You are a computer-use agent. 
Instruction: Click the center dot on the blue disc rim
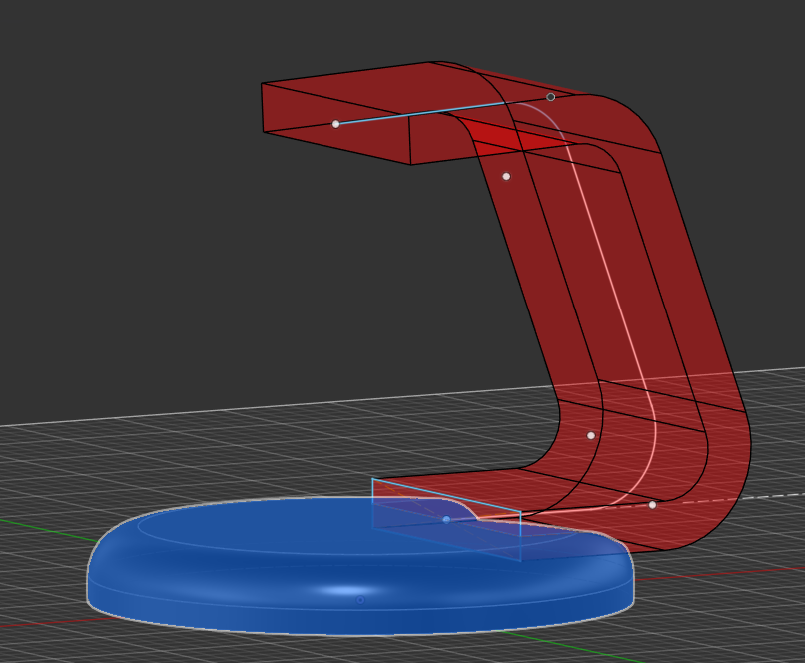coord(360,600)
